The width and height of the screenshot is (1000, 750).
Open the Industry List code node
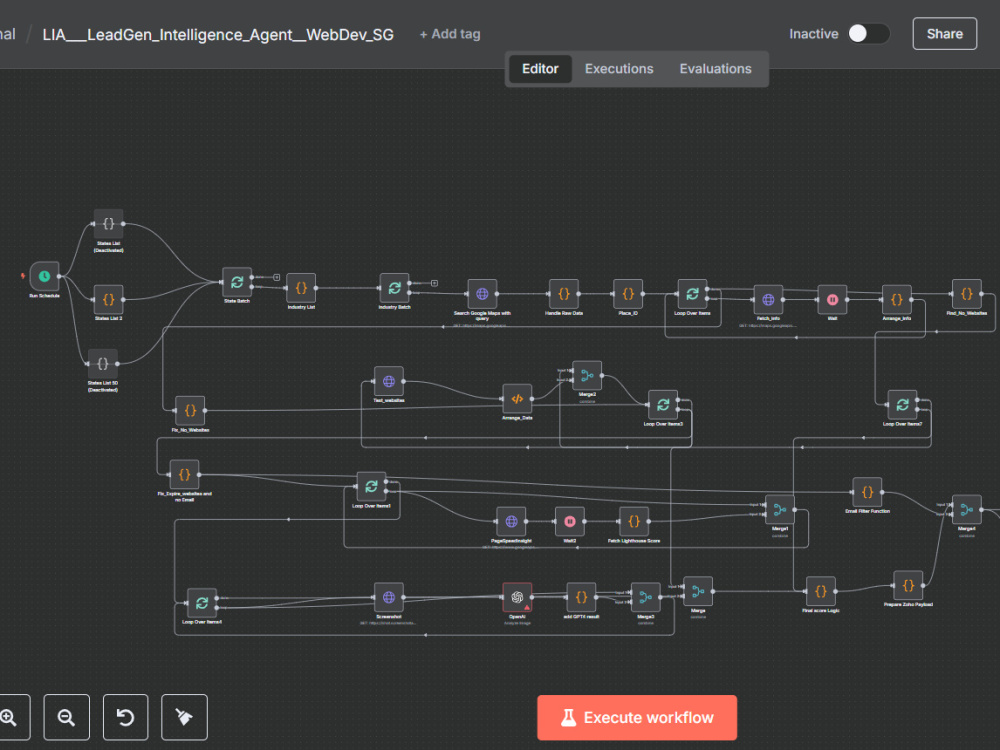pyautogui.click(x=301, y=288)
